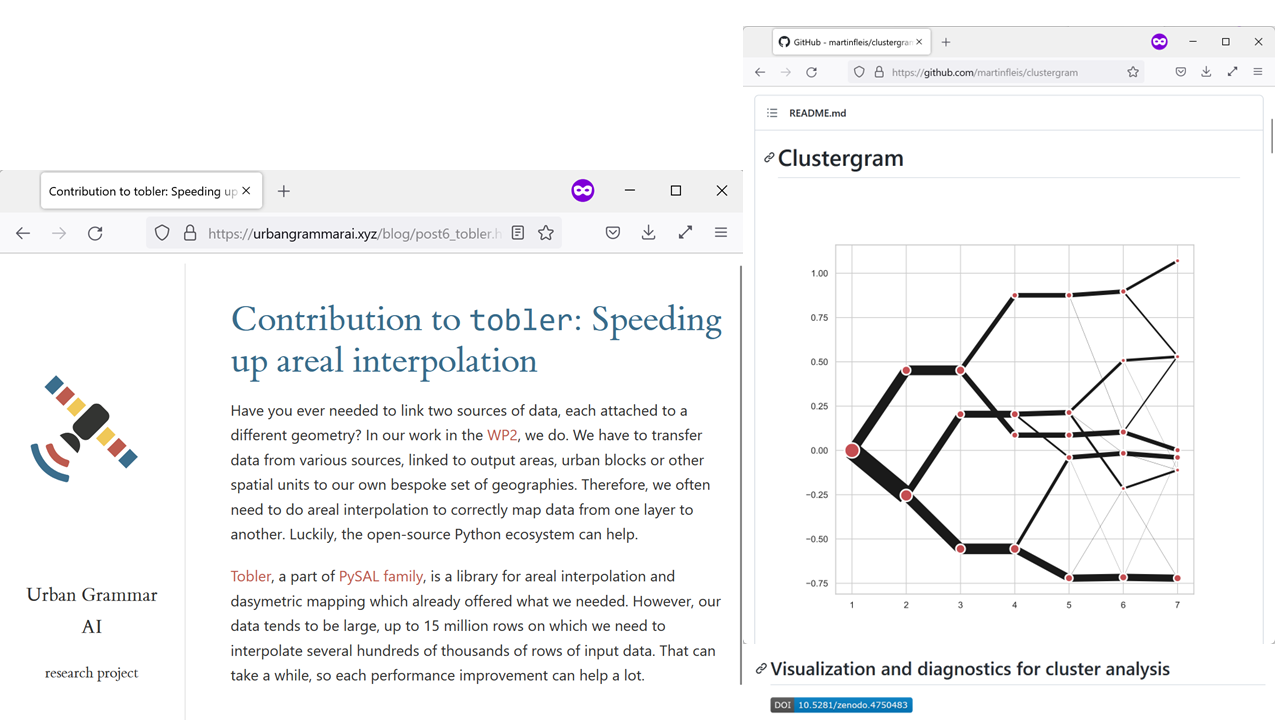Screen dimensions: 1280x720
Task: Open application menu in the GitHub window
Action: [1258, 72]
